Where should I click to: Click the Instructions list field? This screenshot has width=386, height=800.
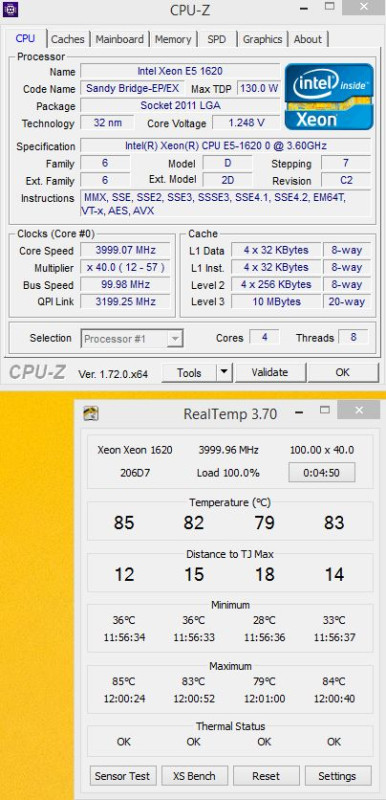click(225, 204)
